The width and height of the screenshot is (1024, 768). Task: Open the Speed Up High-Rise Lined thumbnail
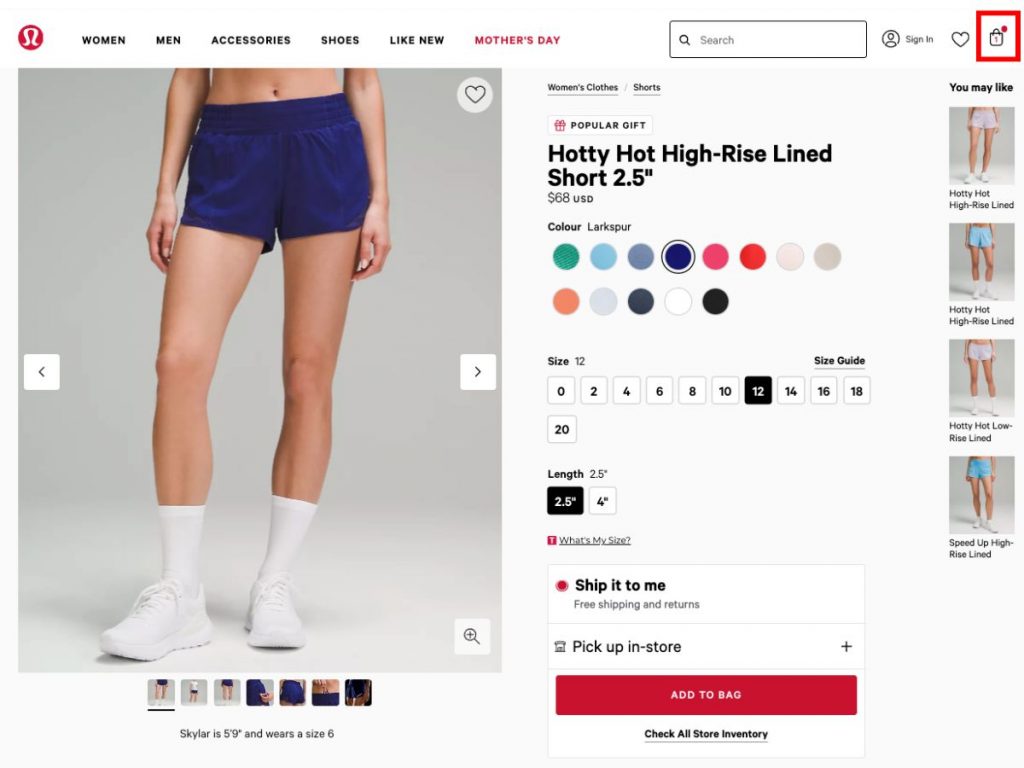[x=982, y=507]
